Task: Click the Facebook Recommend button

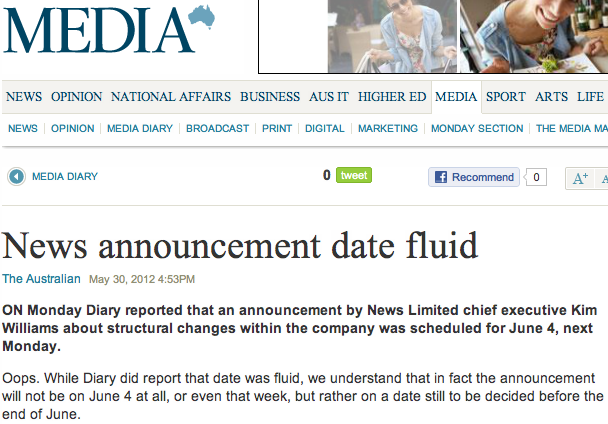Action: coord(474,177)
